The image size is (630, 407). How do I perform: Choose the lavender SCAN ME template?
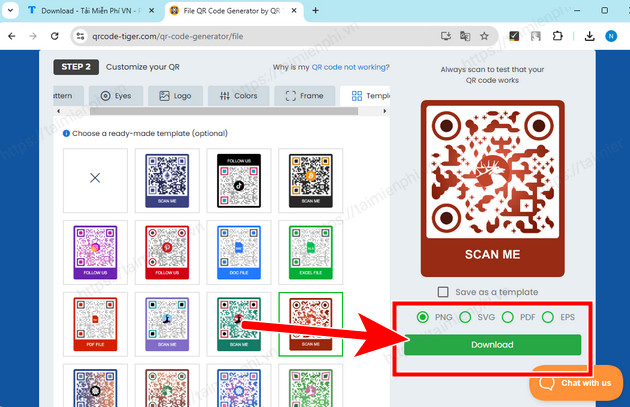pos(167,324)
